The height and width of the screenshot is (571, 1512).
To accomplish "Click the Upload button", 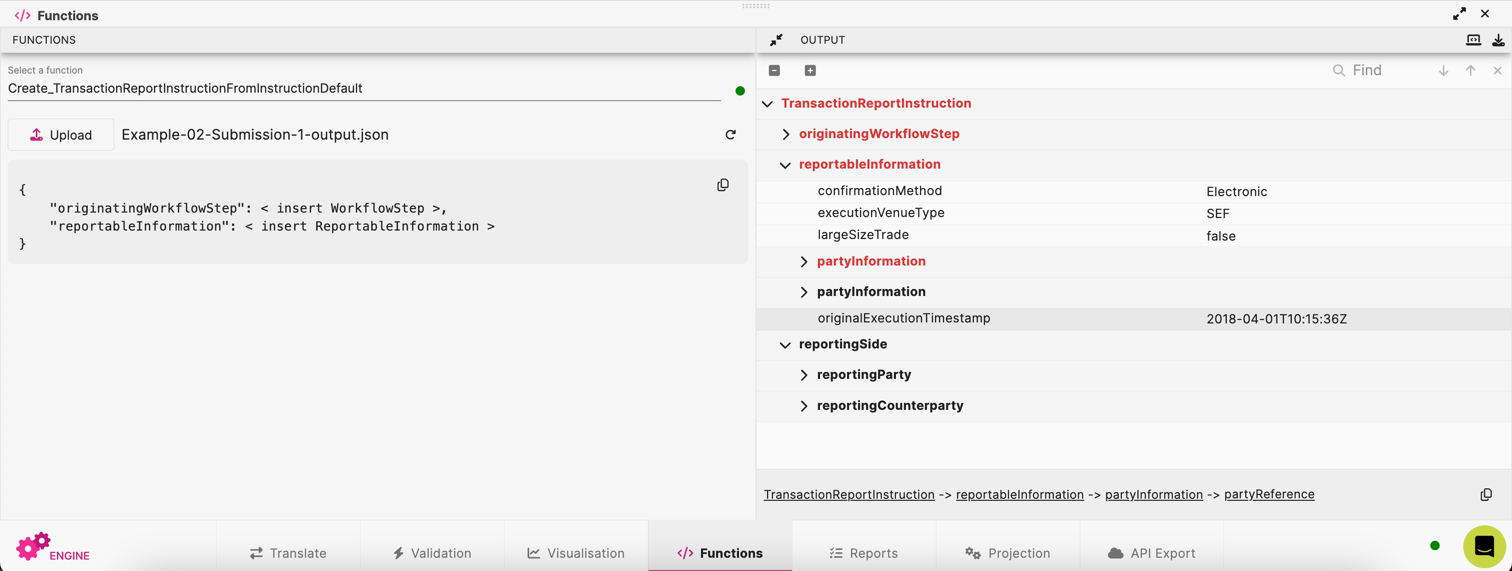I will [61, 135].
